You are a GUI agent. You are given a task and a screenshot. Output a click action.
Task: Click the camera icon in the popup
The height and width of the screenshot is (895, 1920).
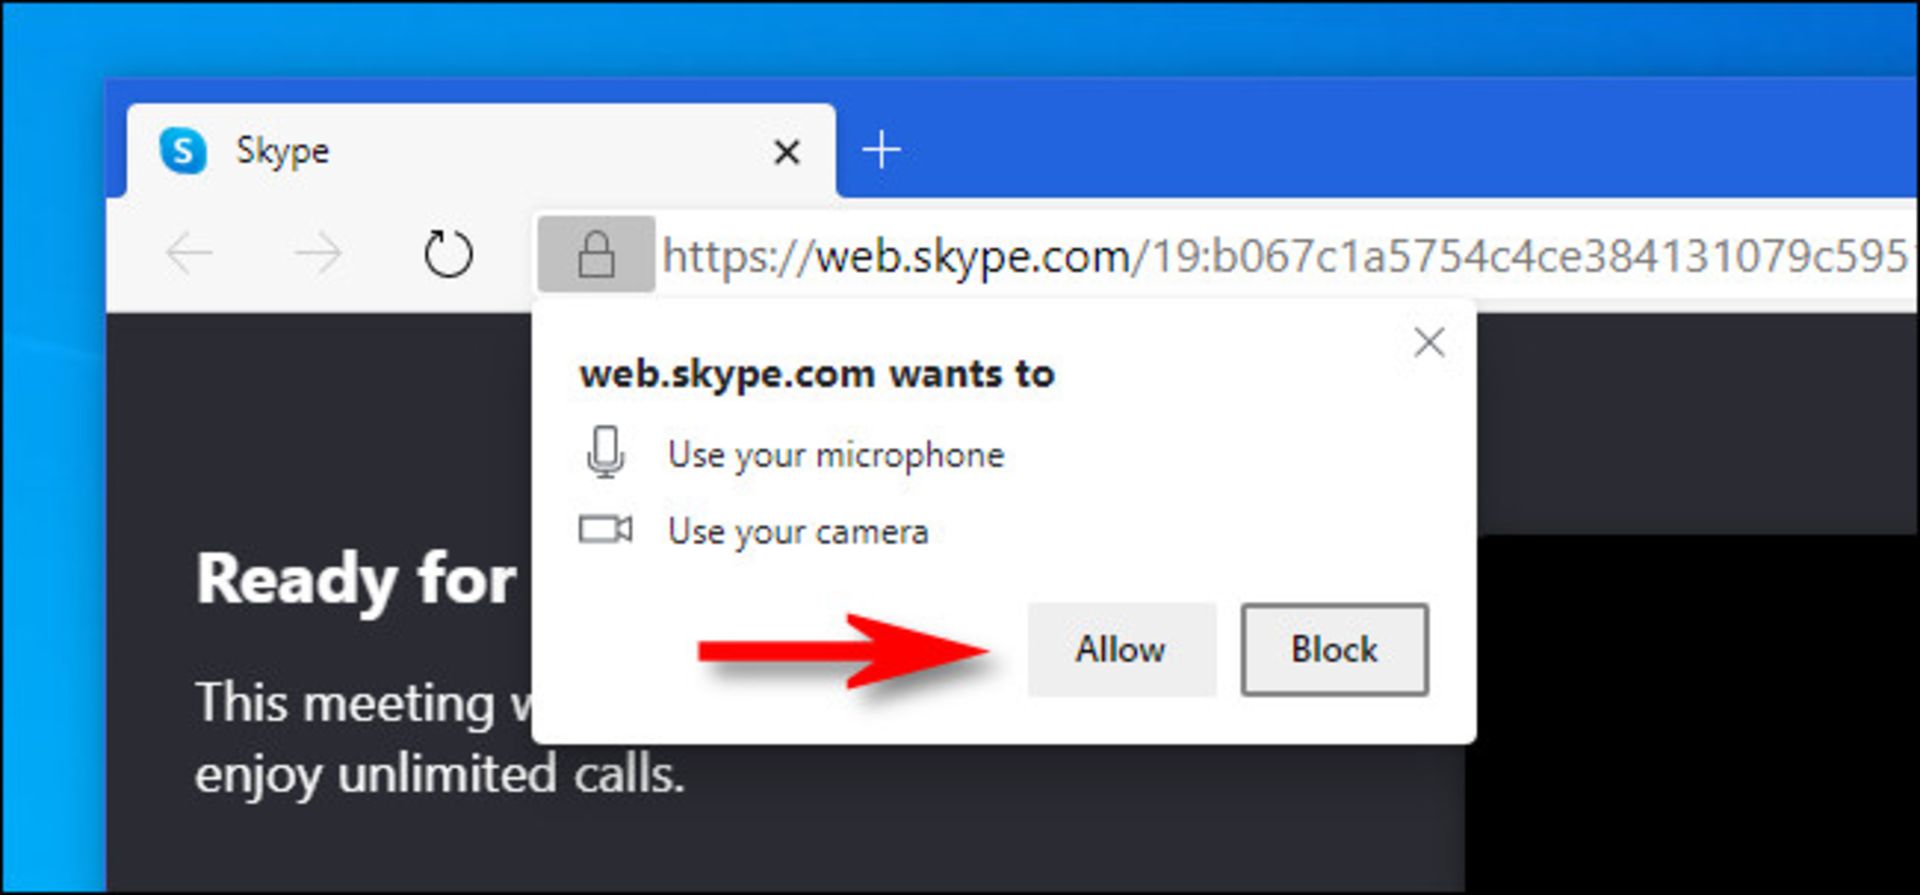coord(605,529)
